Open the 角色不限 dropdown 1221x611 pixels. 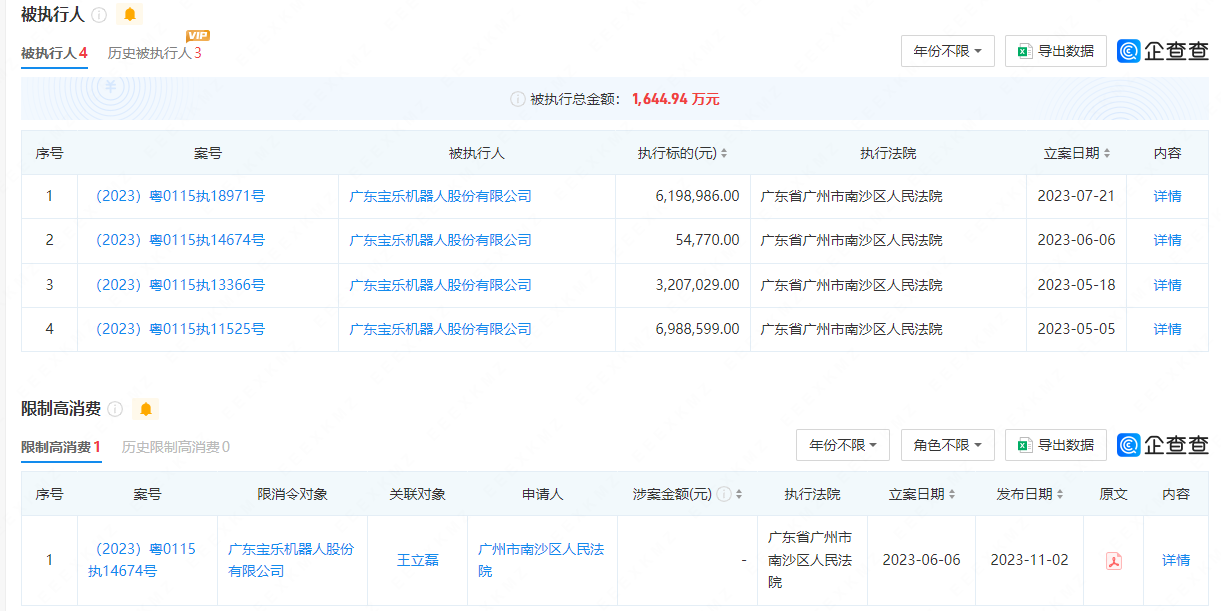pyautogui.click(x=948, y=445)
